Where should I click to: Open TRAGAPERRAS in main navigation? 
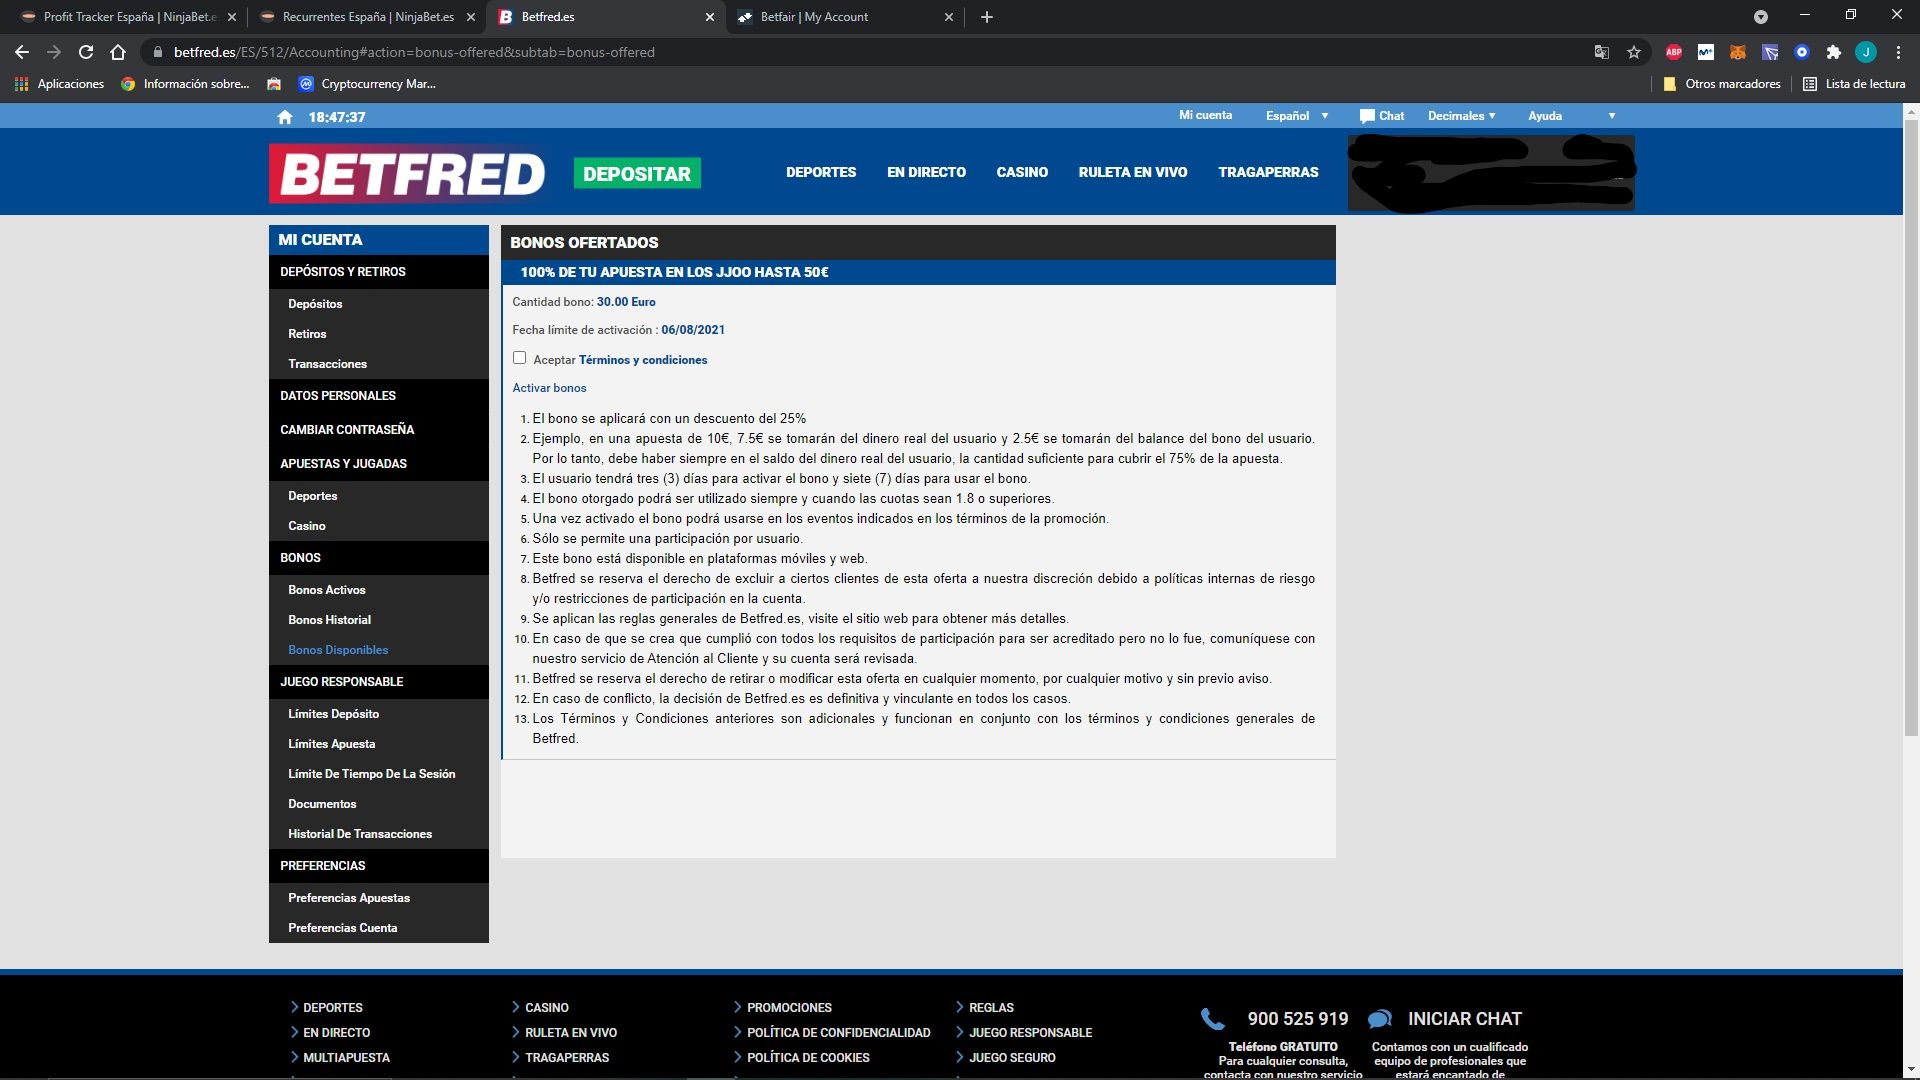point(1268,172)
